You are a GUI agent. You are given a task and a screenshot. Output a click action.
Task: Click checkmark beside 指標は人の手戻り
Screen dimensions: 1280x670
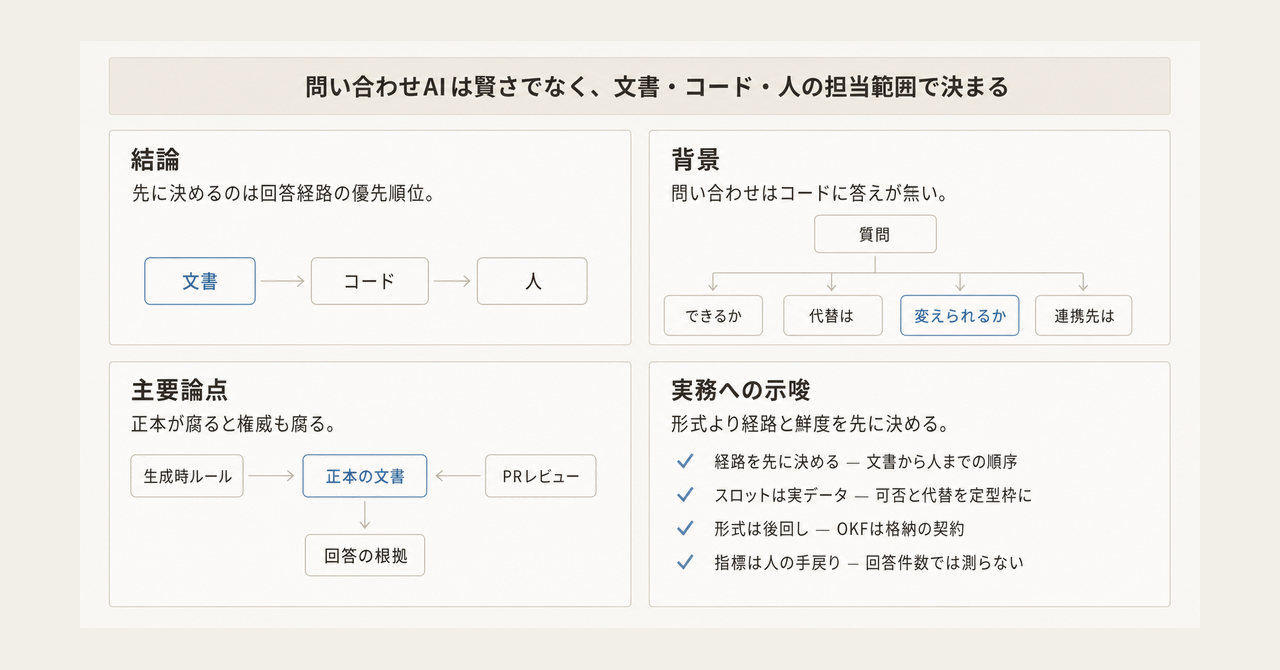click(x=685, y=562)
